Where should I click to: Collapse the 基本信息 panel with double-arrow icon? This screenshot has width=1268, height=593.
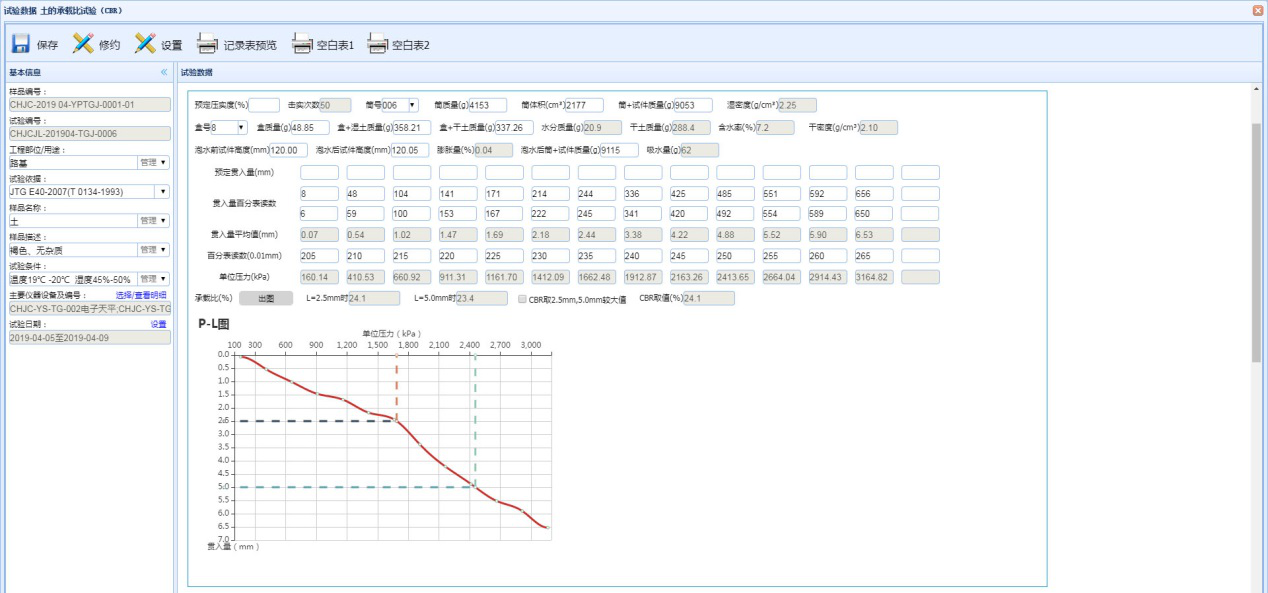164,72
